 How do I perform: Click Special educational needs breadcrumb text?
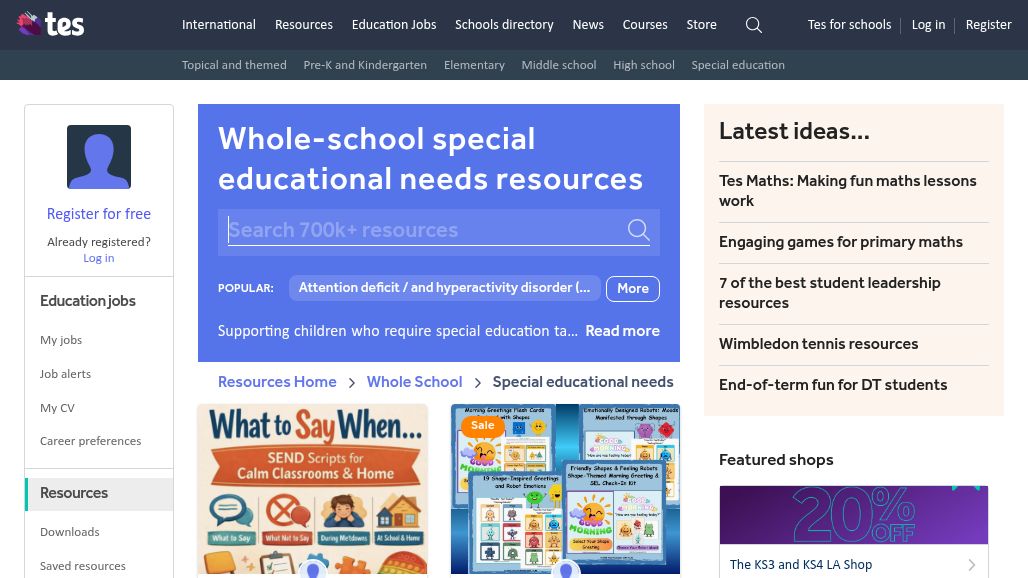coord(583,382)
